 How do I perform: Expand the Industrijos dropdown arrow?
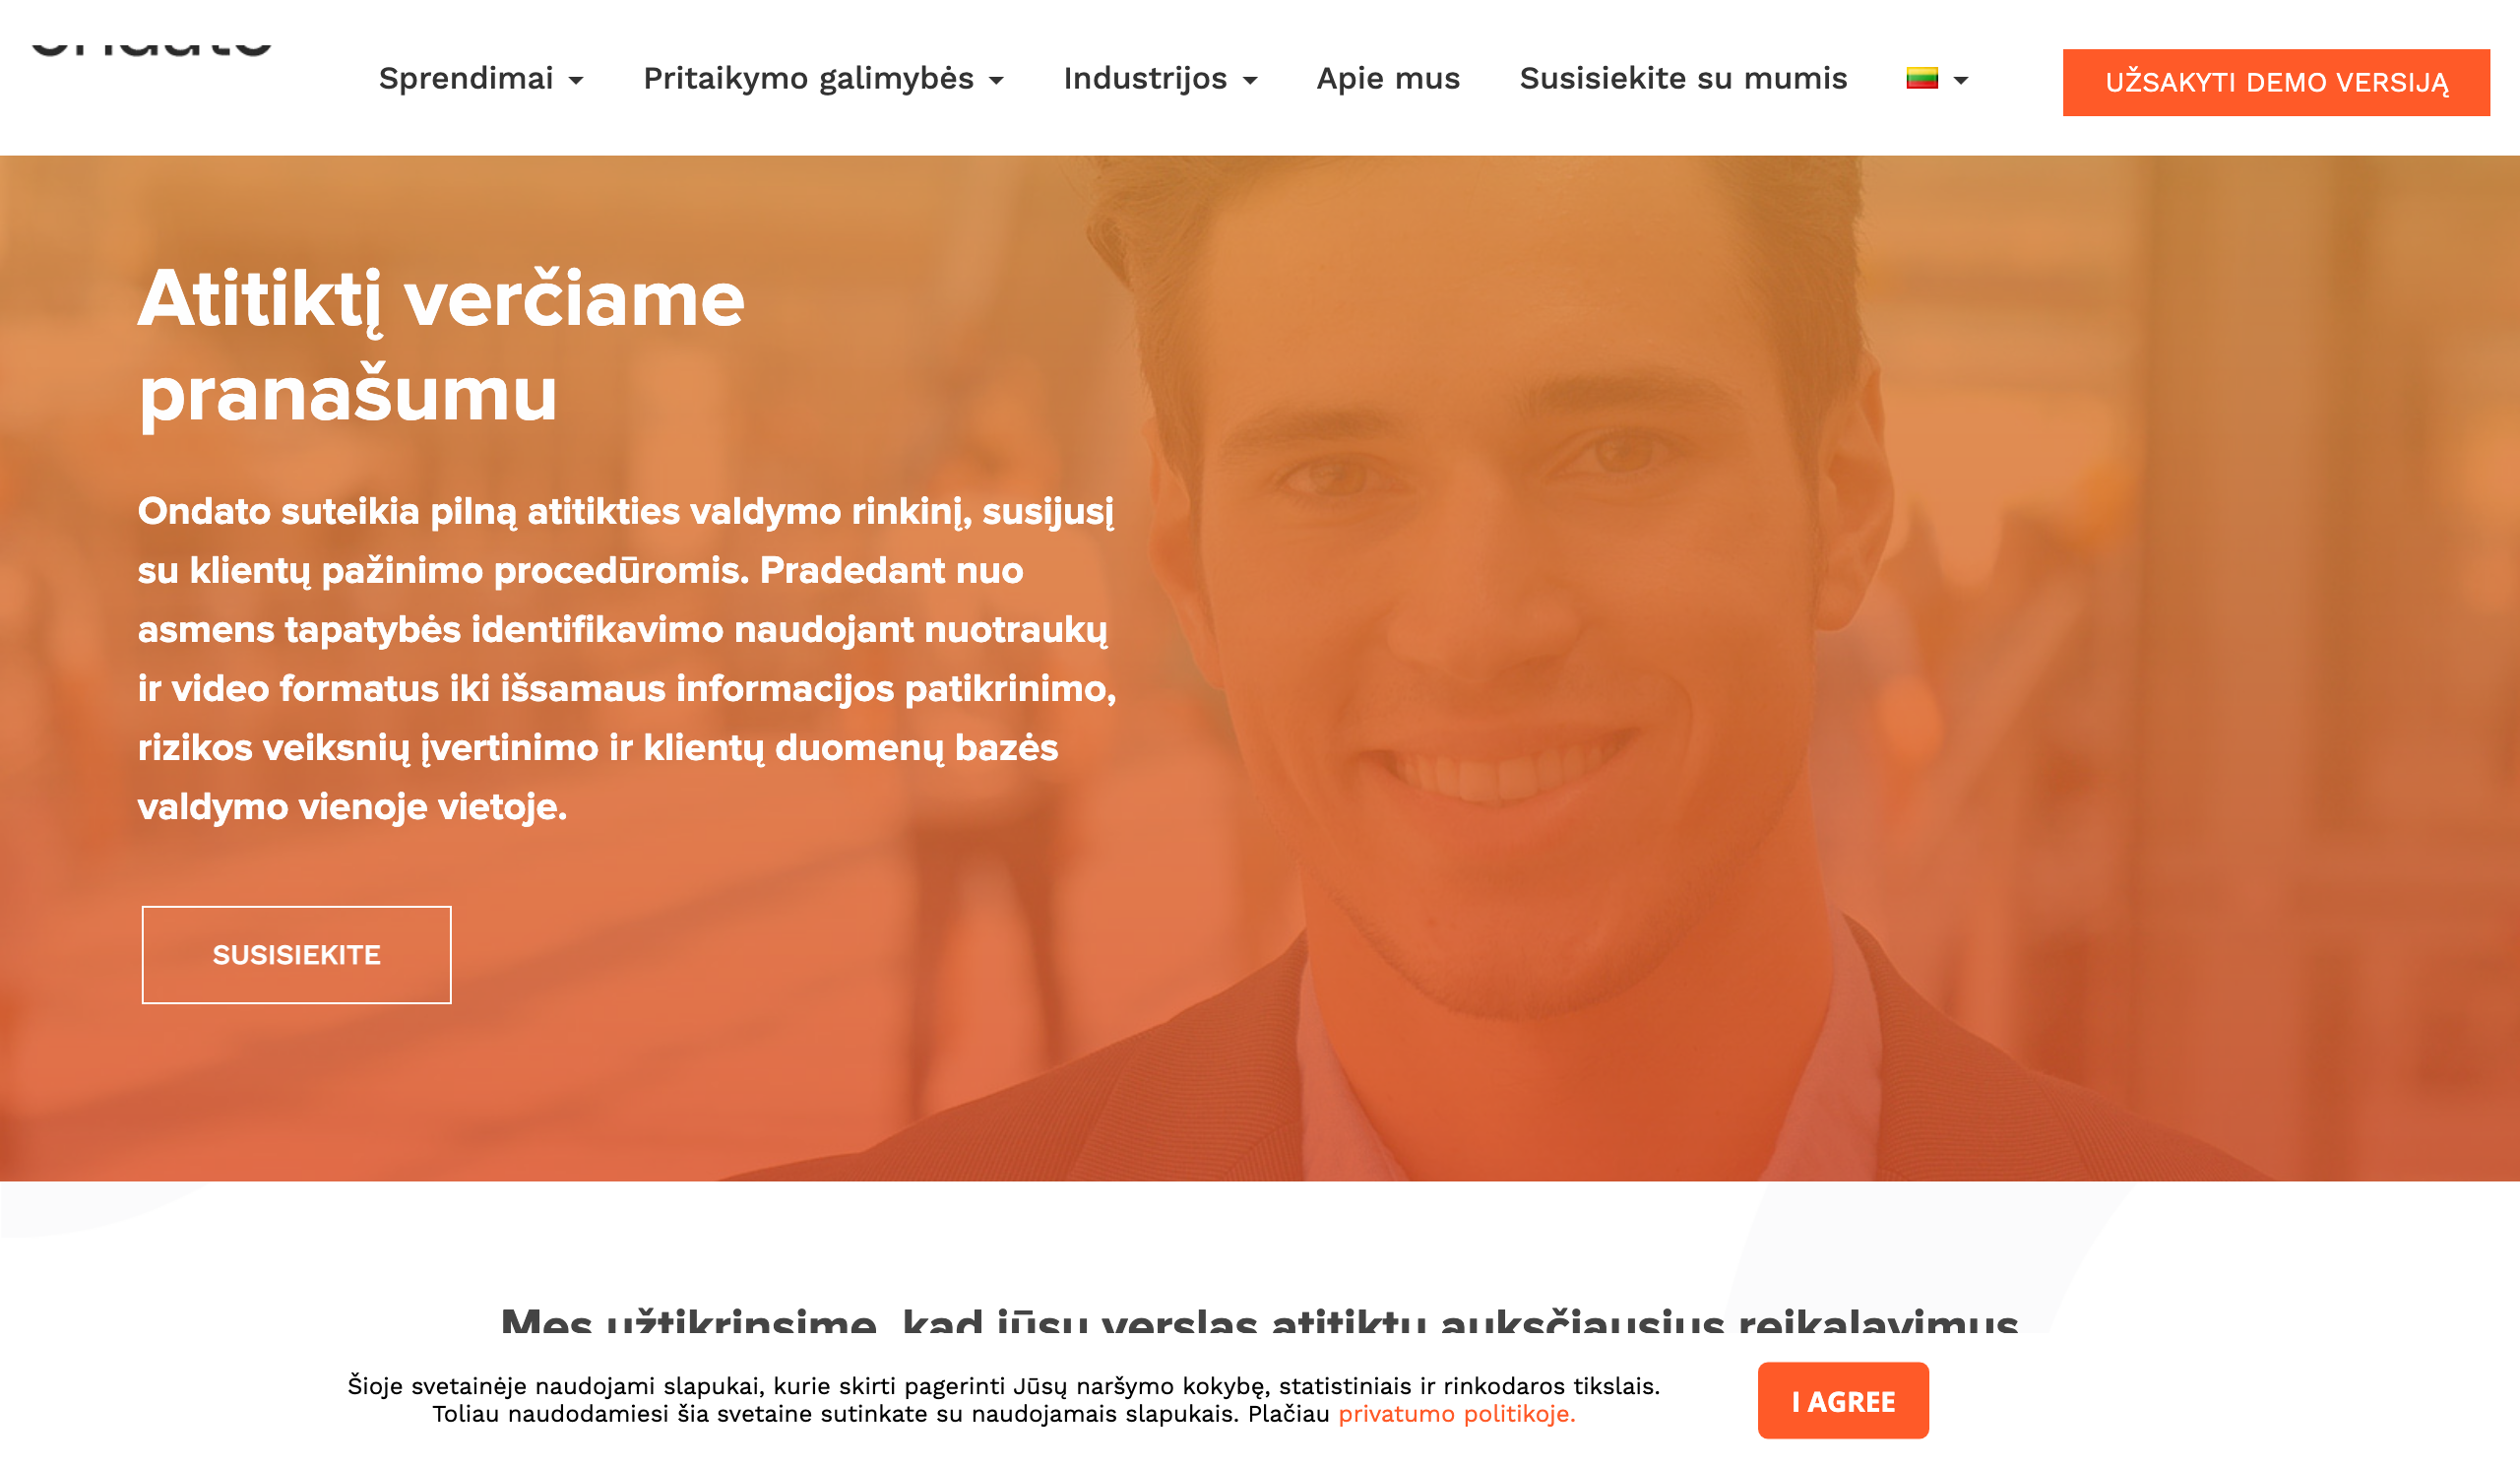pyautogui.click(x=1250, y=80)
